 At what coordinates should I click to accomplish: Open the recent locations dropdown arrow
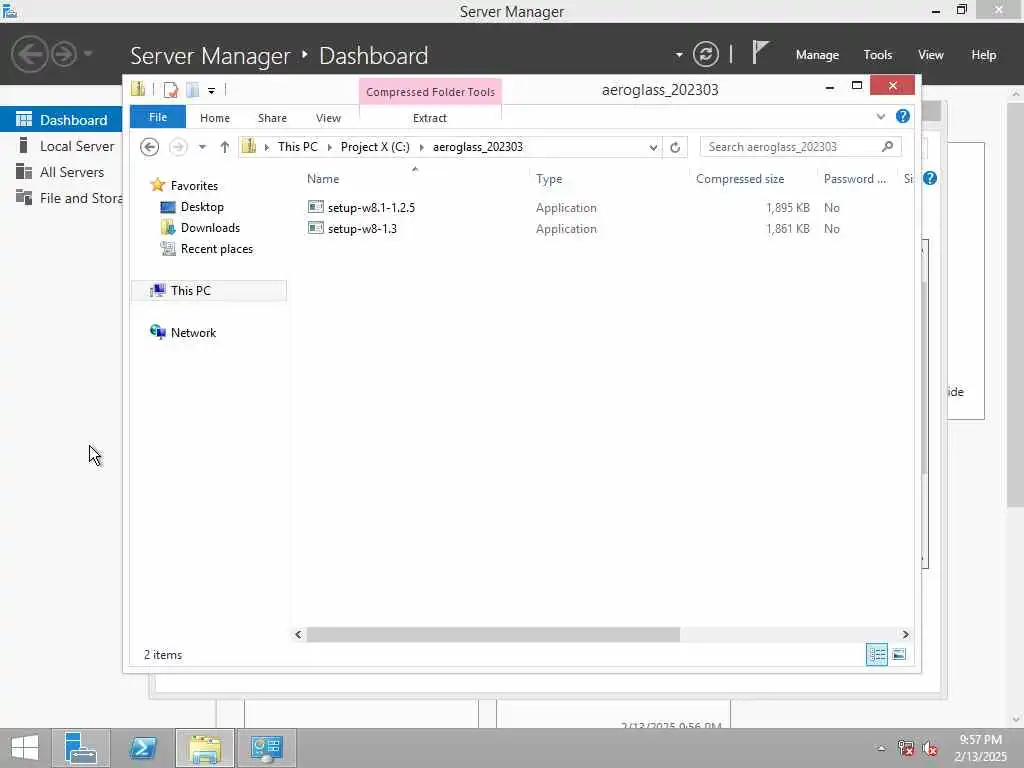202,147
